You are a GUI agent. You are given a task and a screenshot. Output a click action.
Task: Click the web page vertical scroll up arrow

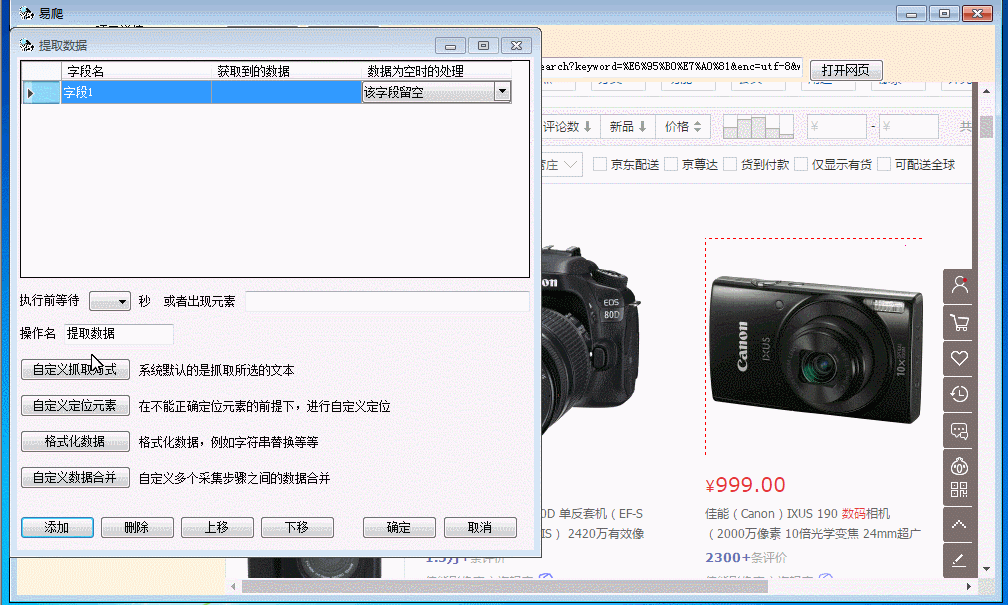click(x=987, y=91)
